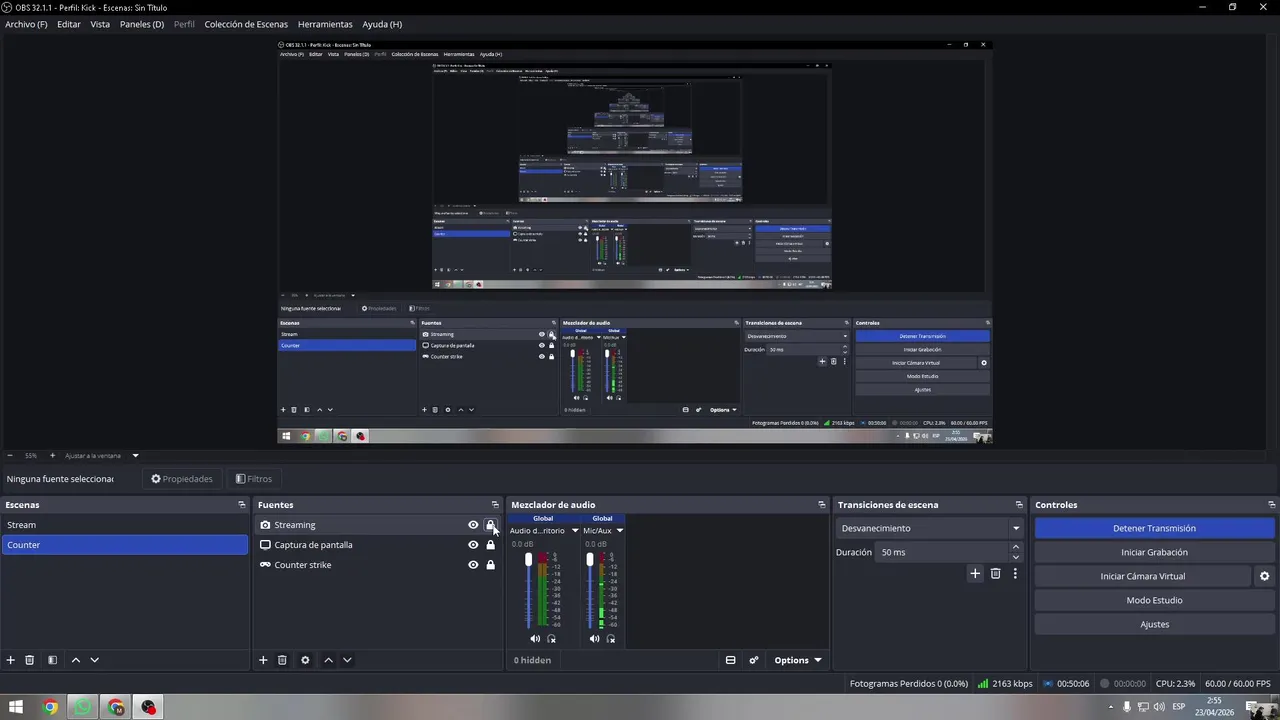Open source properties gear in Fuentes toolbar
This screenshot has height=720, width=1280.
click(305, 660)
